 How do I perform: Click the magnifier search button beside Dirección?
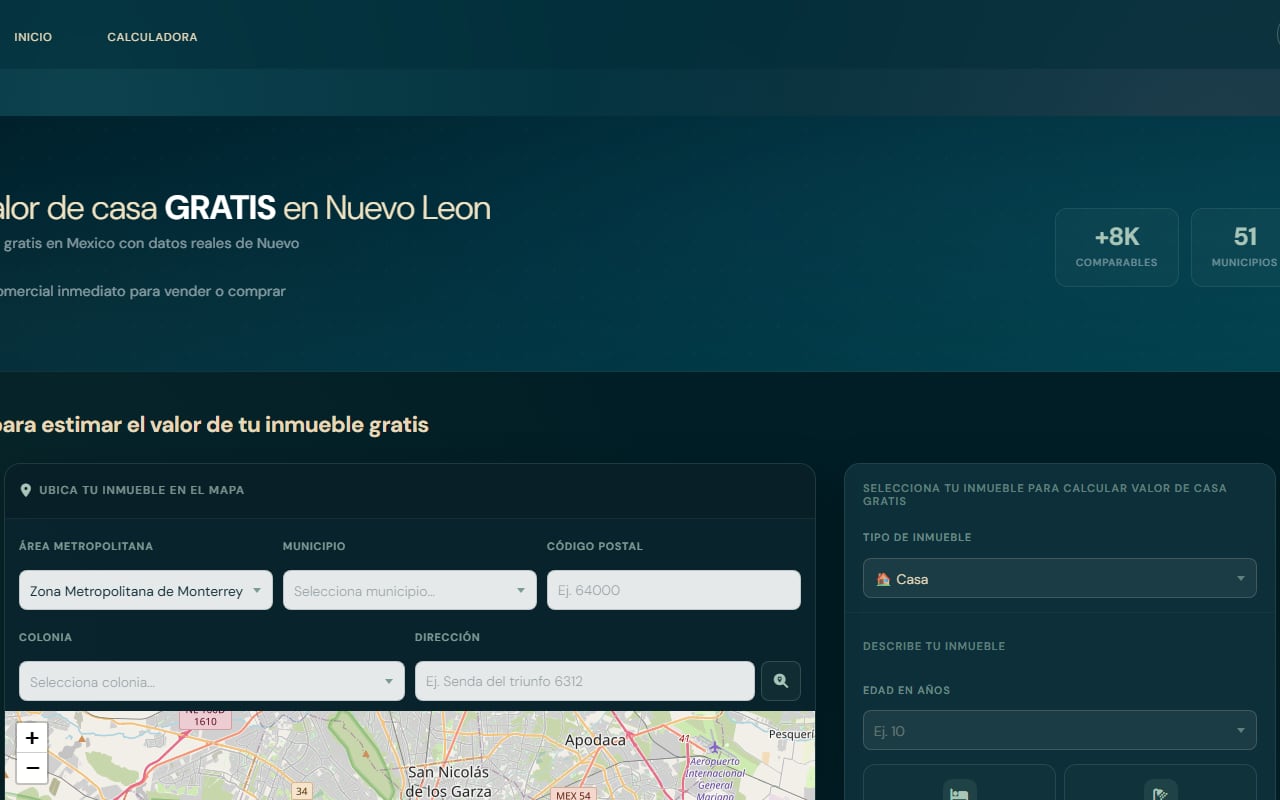pyautogui.click(x=781, y=681)
